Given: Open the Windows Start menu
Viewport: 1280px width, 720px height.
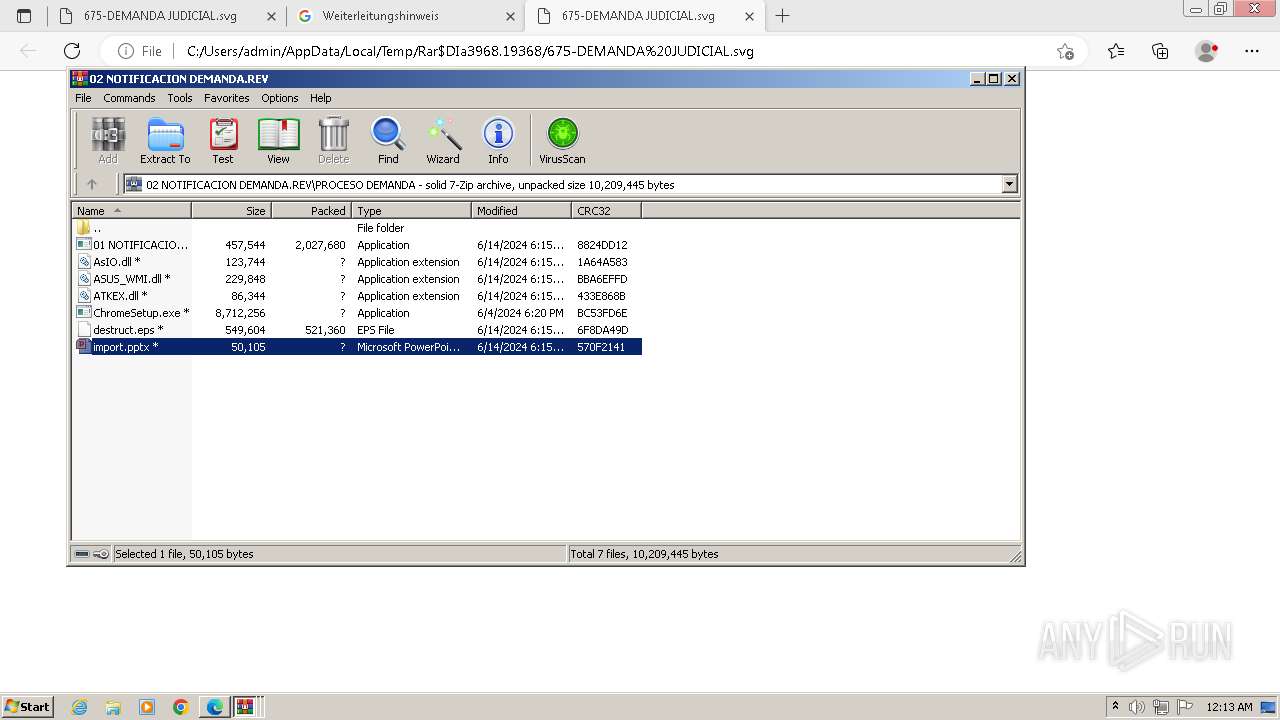Looking at the screenshot, I should (28, 707).
